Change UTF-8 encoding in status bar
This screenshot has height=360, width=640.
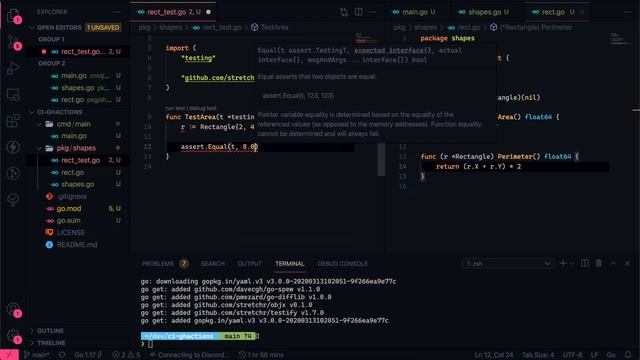pos(572,355)
